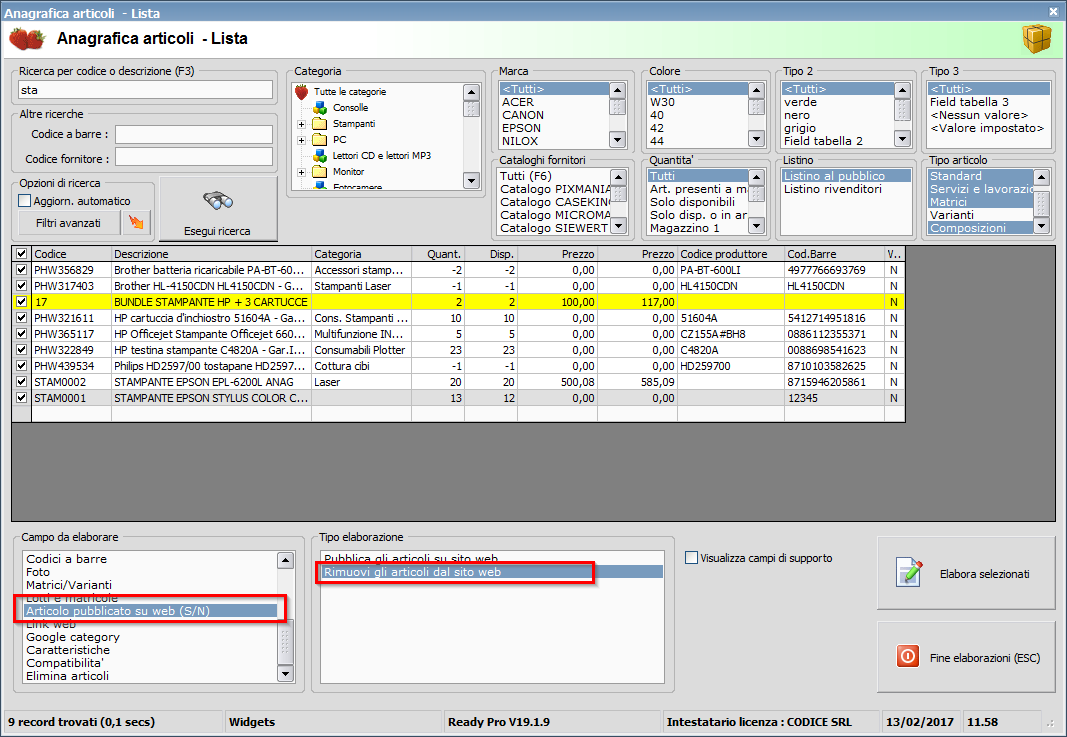Click Colore list scroll down arrow

coord(756,139)
